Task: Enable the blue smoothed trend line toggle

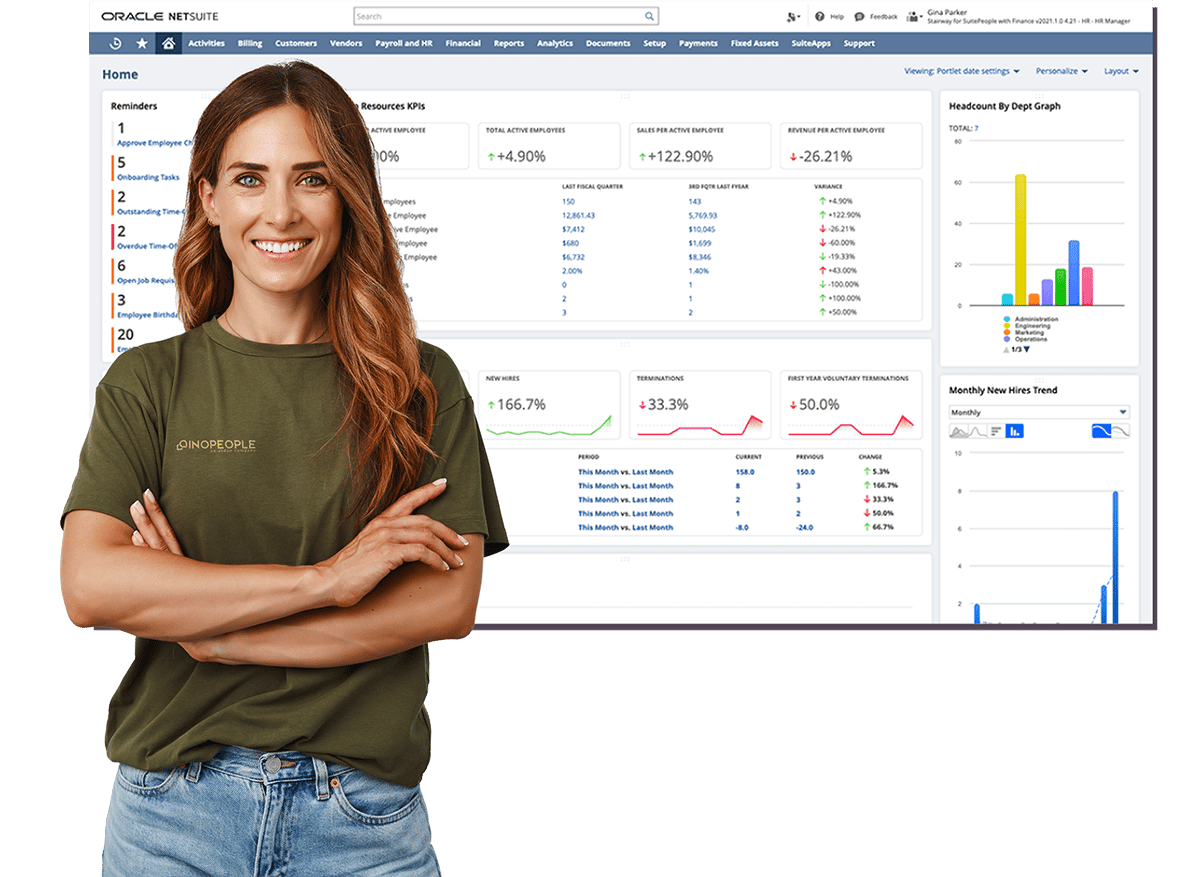Action: tap(1101, 431)
